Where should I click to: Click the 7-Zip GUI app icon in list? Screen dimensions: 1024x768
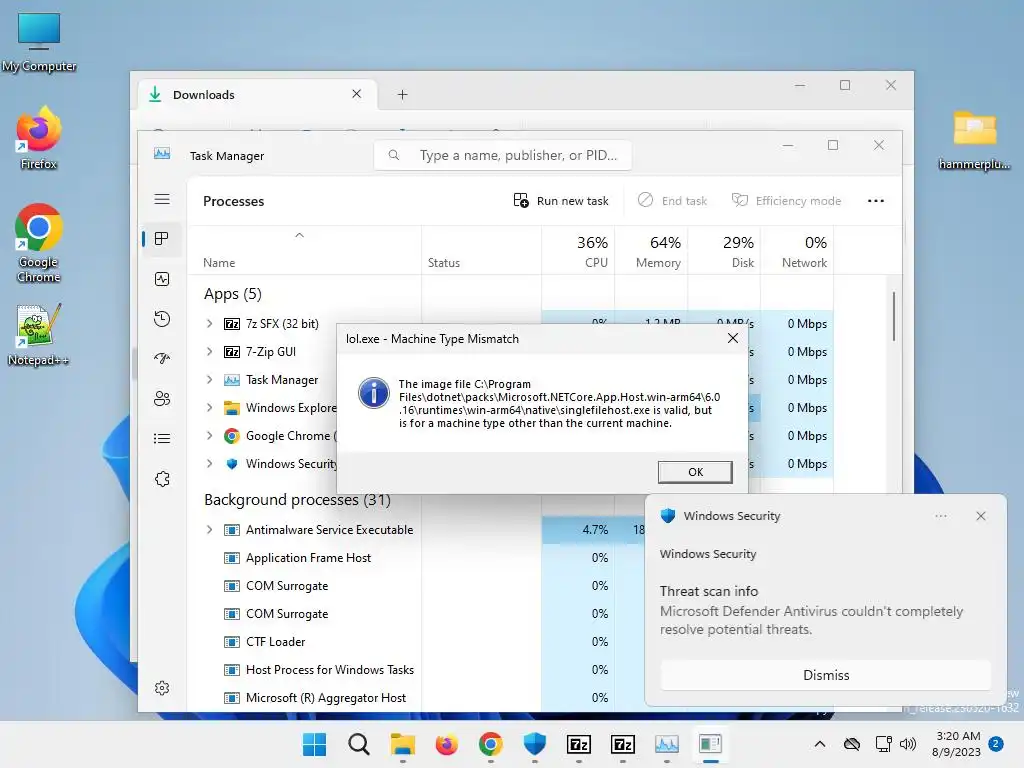point(232,352)
